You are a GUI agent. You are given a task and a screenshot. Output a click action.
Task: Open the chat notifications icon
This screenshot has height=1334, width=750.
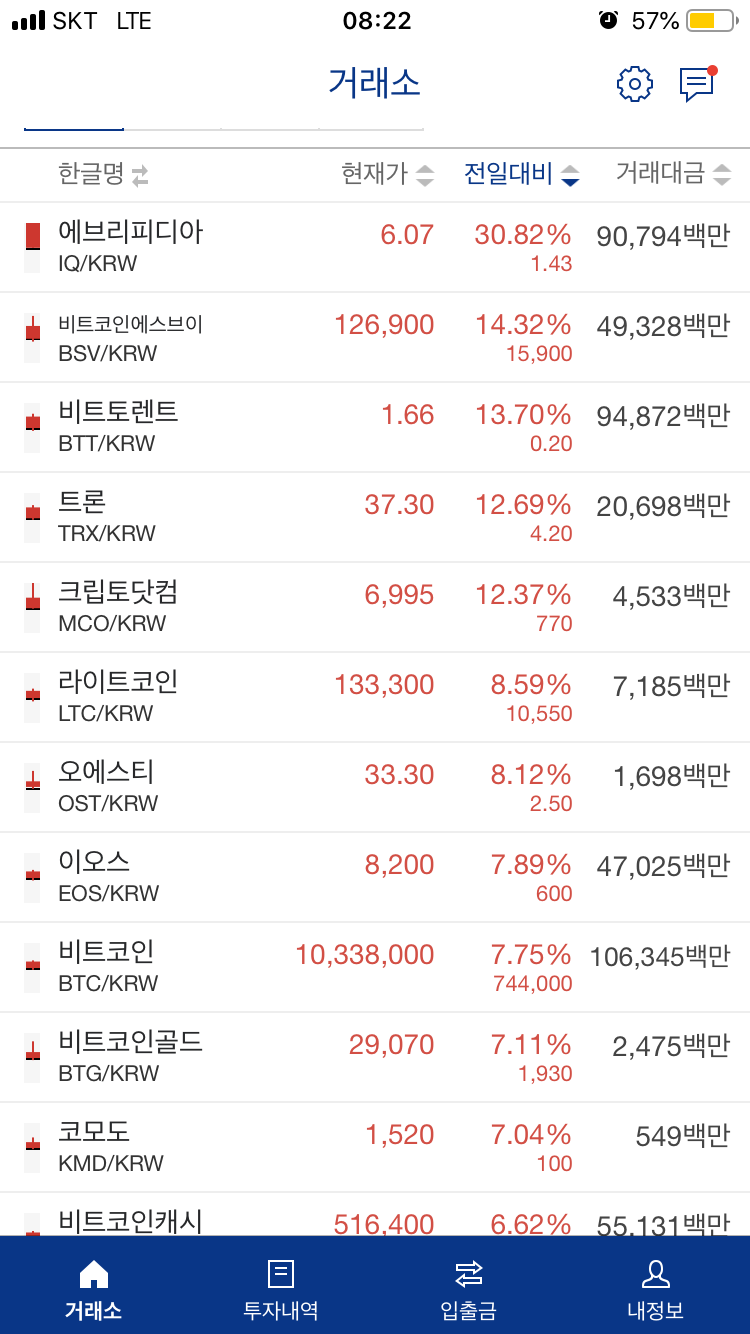click(697, 84)
